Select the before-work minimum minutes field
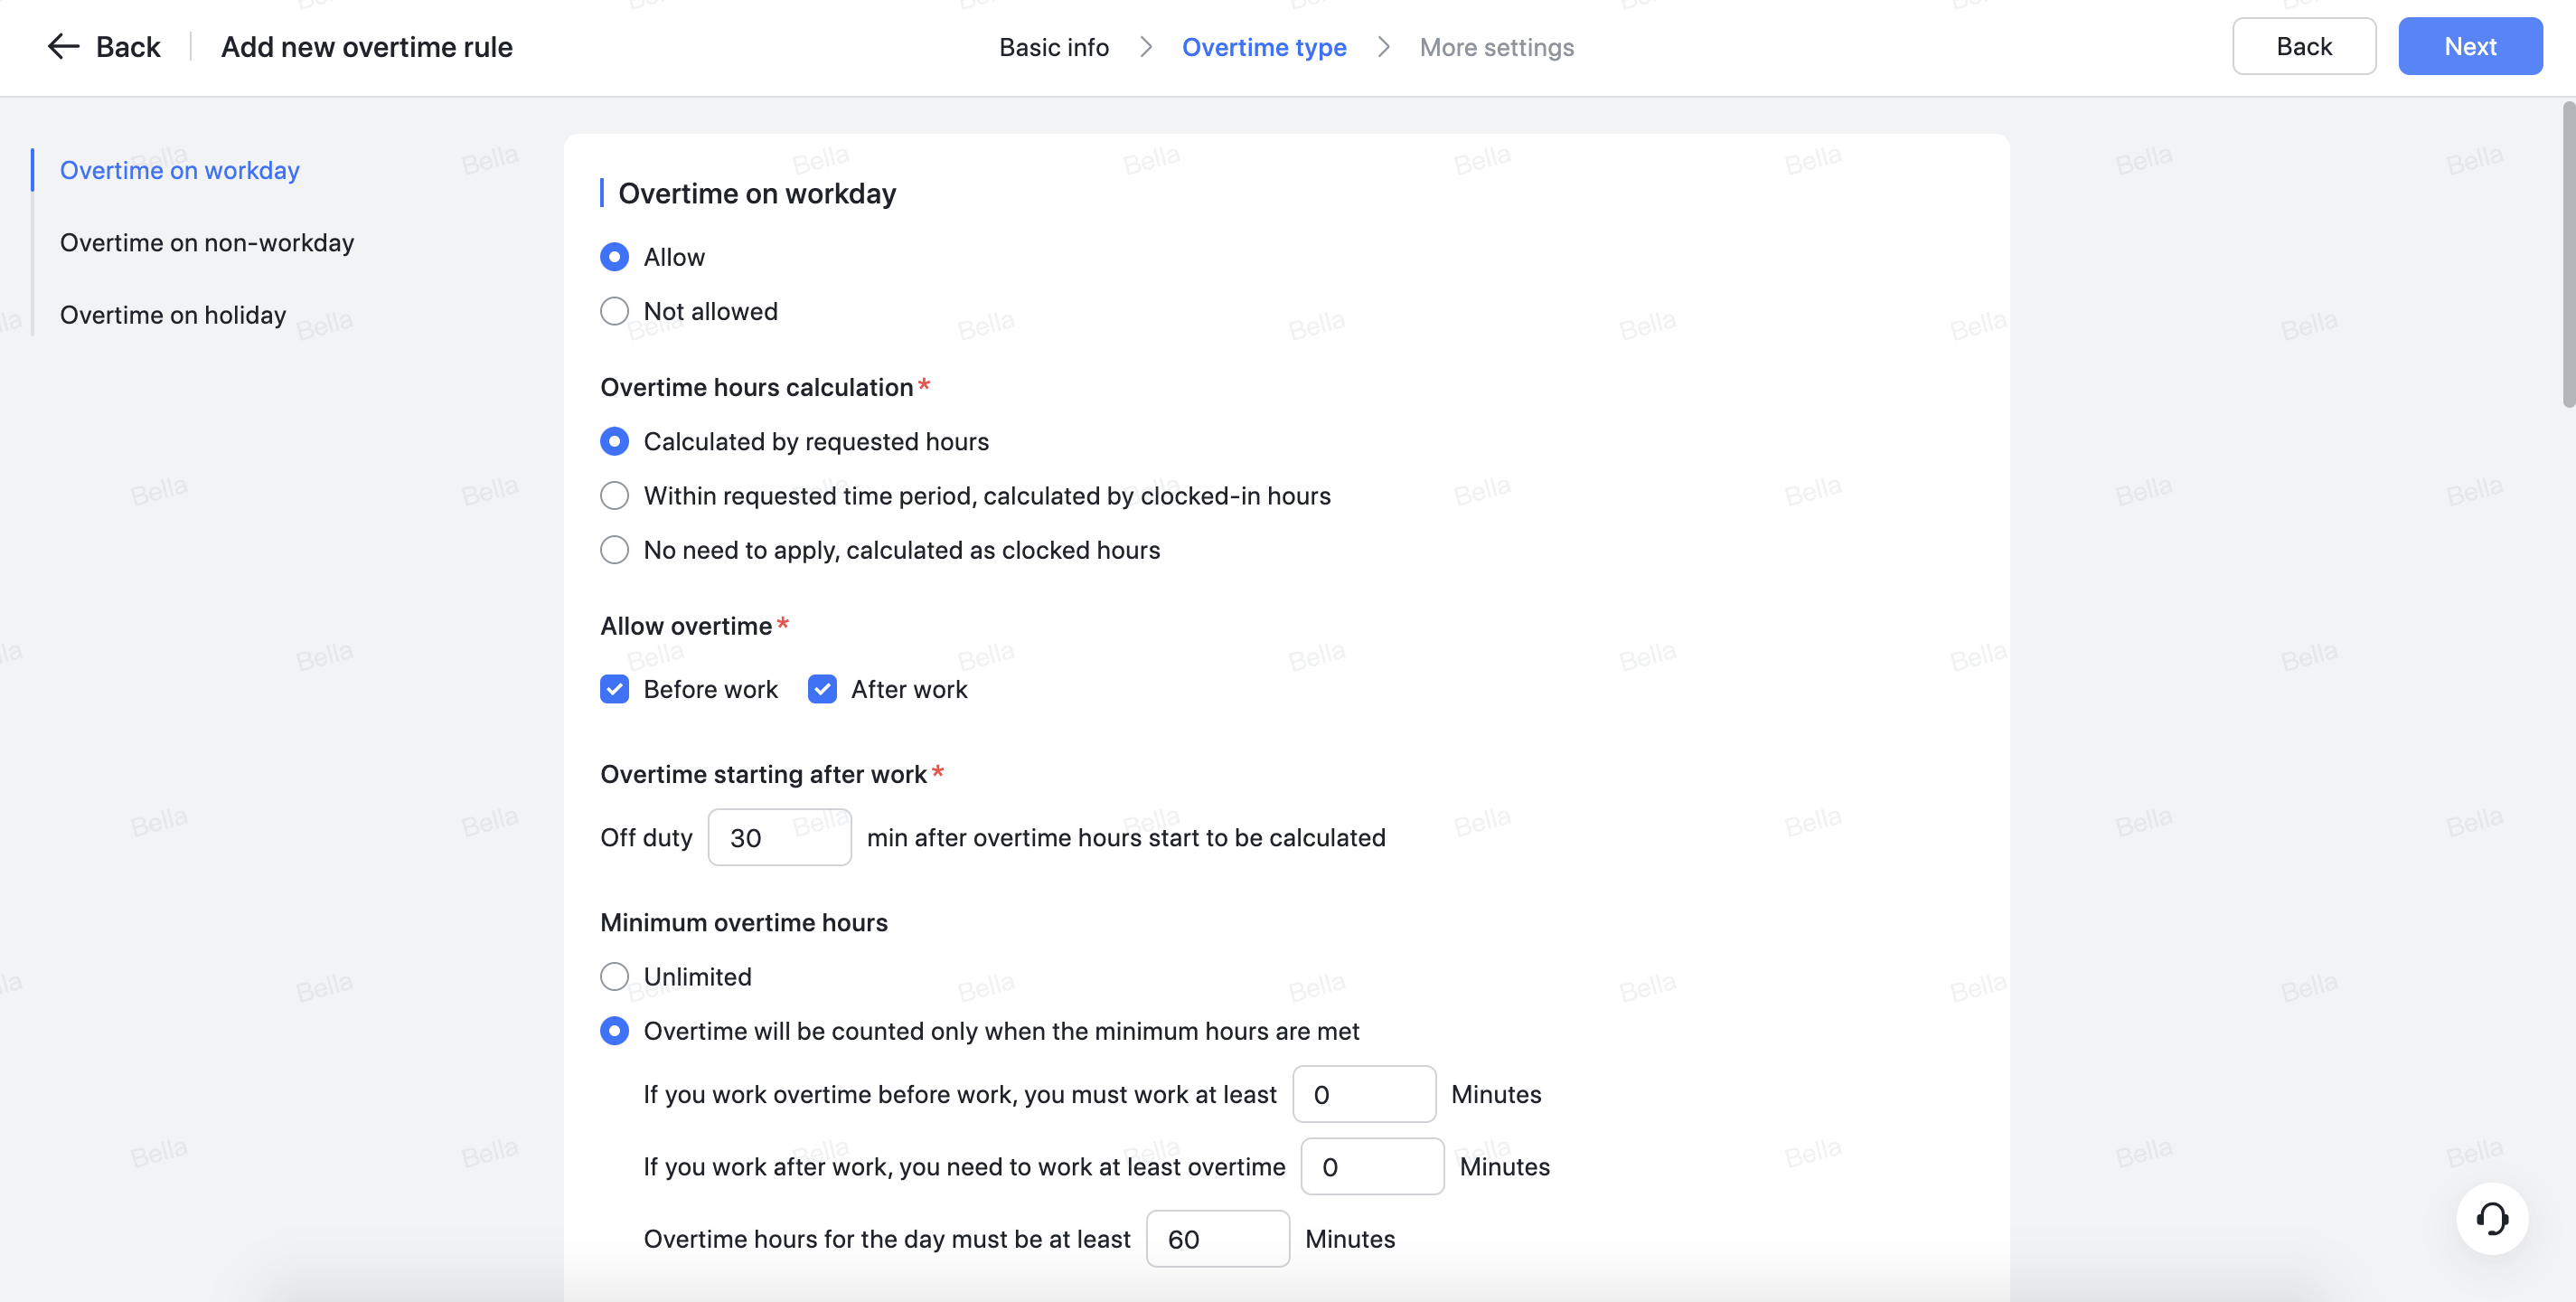 1364,1094
